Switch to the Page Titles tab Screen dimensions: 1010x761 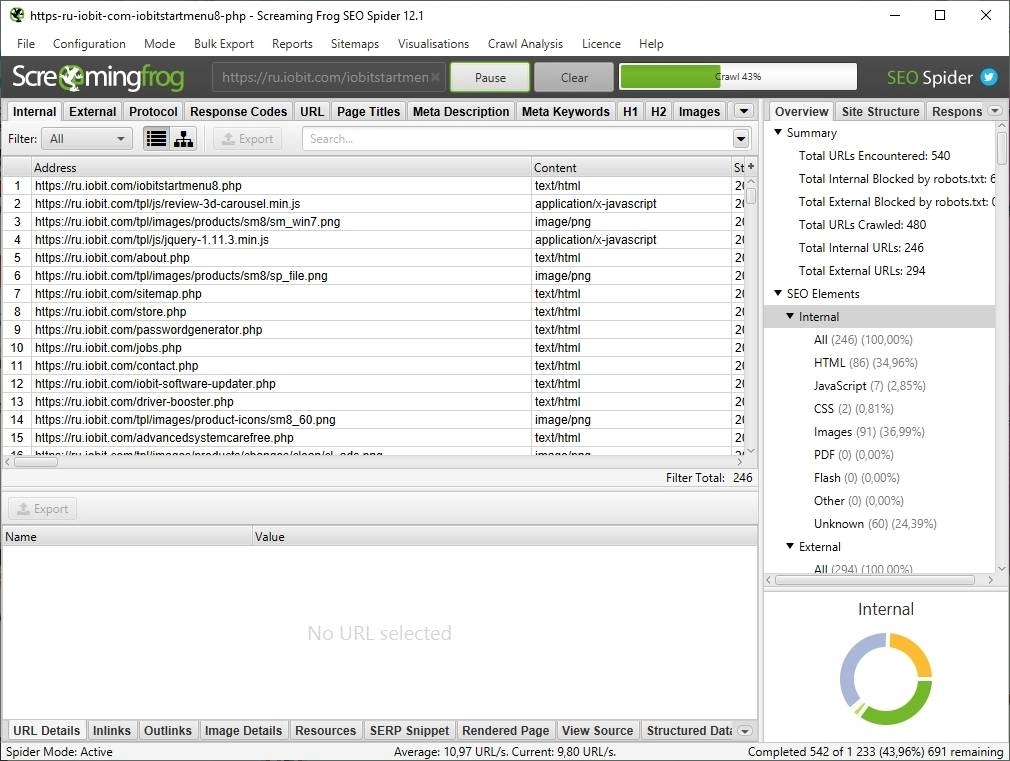point(368,111)
